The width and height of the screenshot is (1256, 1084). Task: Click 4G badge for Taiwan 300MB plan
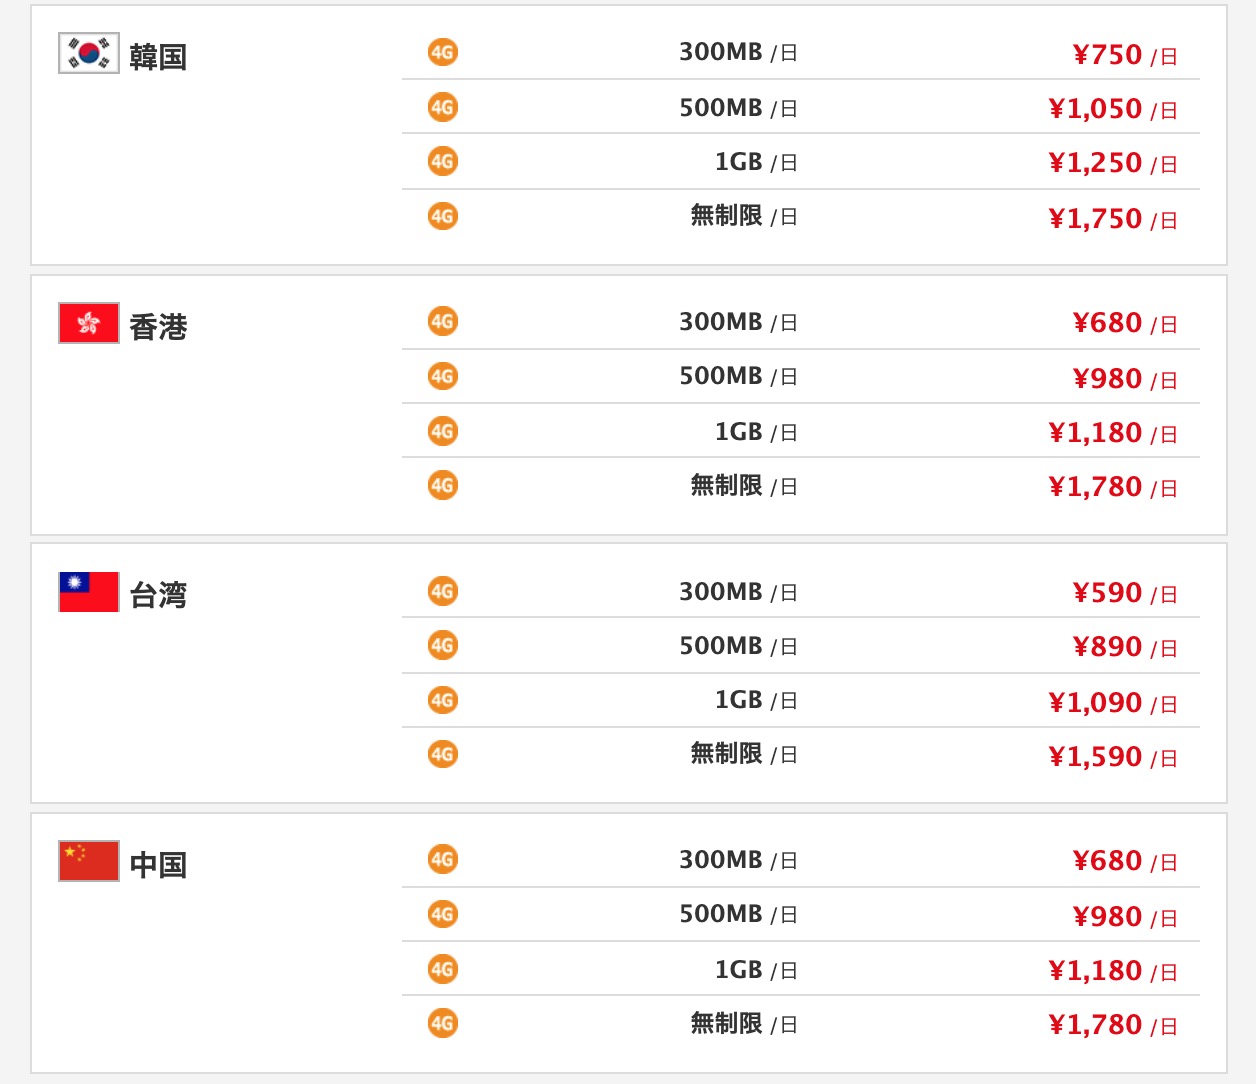tap(443, 591)
